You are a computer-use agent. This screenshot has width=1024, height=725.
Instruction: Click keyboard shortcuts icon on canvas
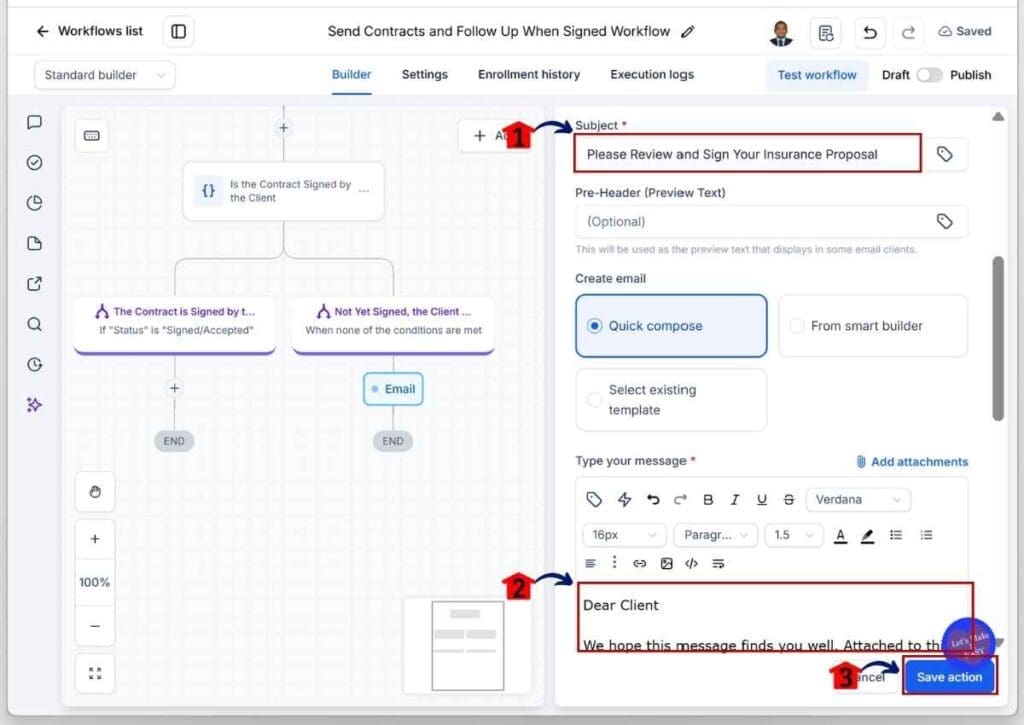click(91, 136)
